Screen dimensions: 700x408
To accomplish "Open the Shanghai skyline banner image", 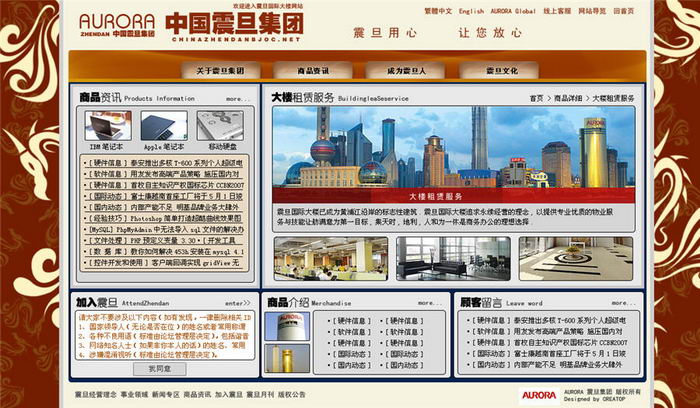I will [x=452, y=147].
